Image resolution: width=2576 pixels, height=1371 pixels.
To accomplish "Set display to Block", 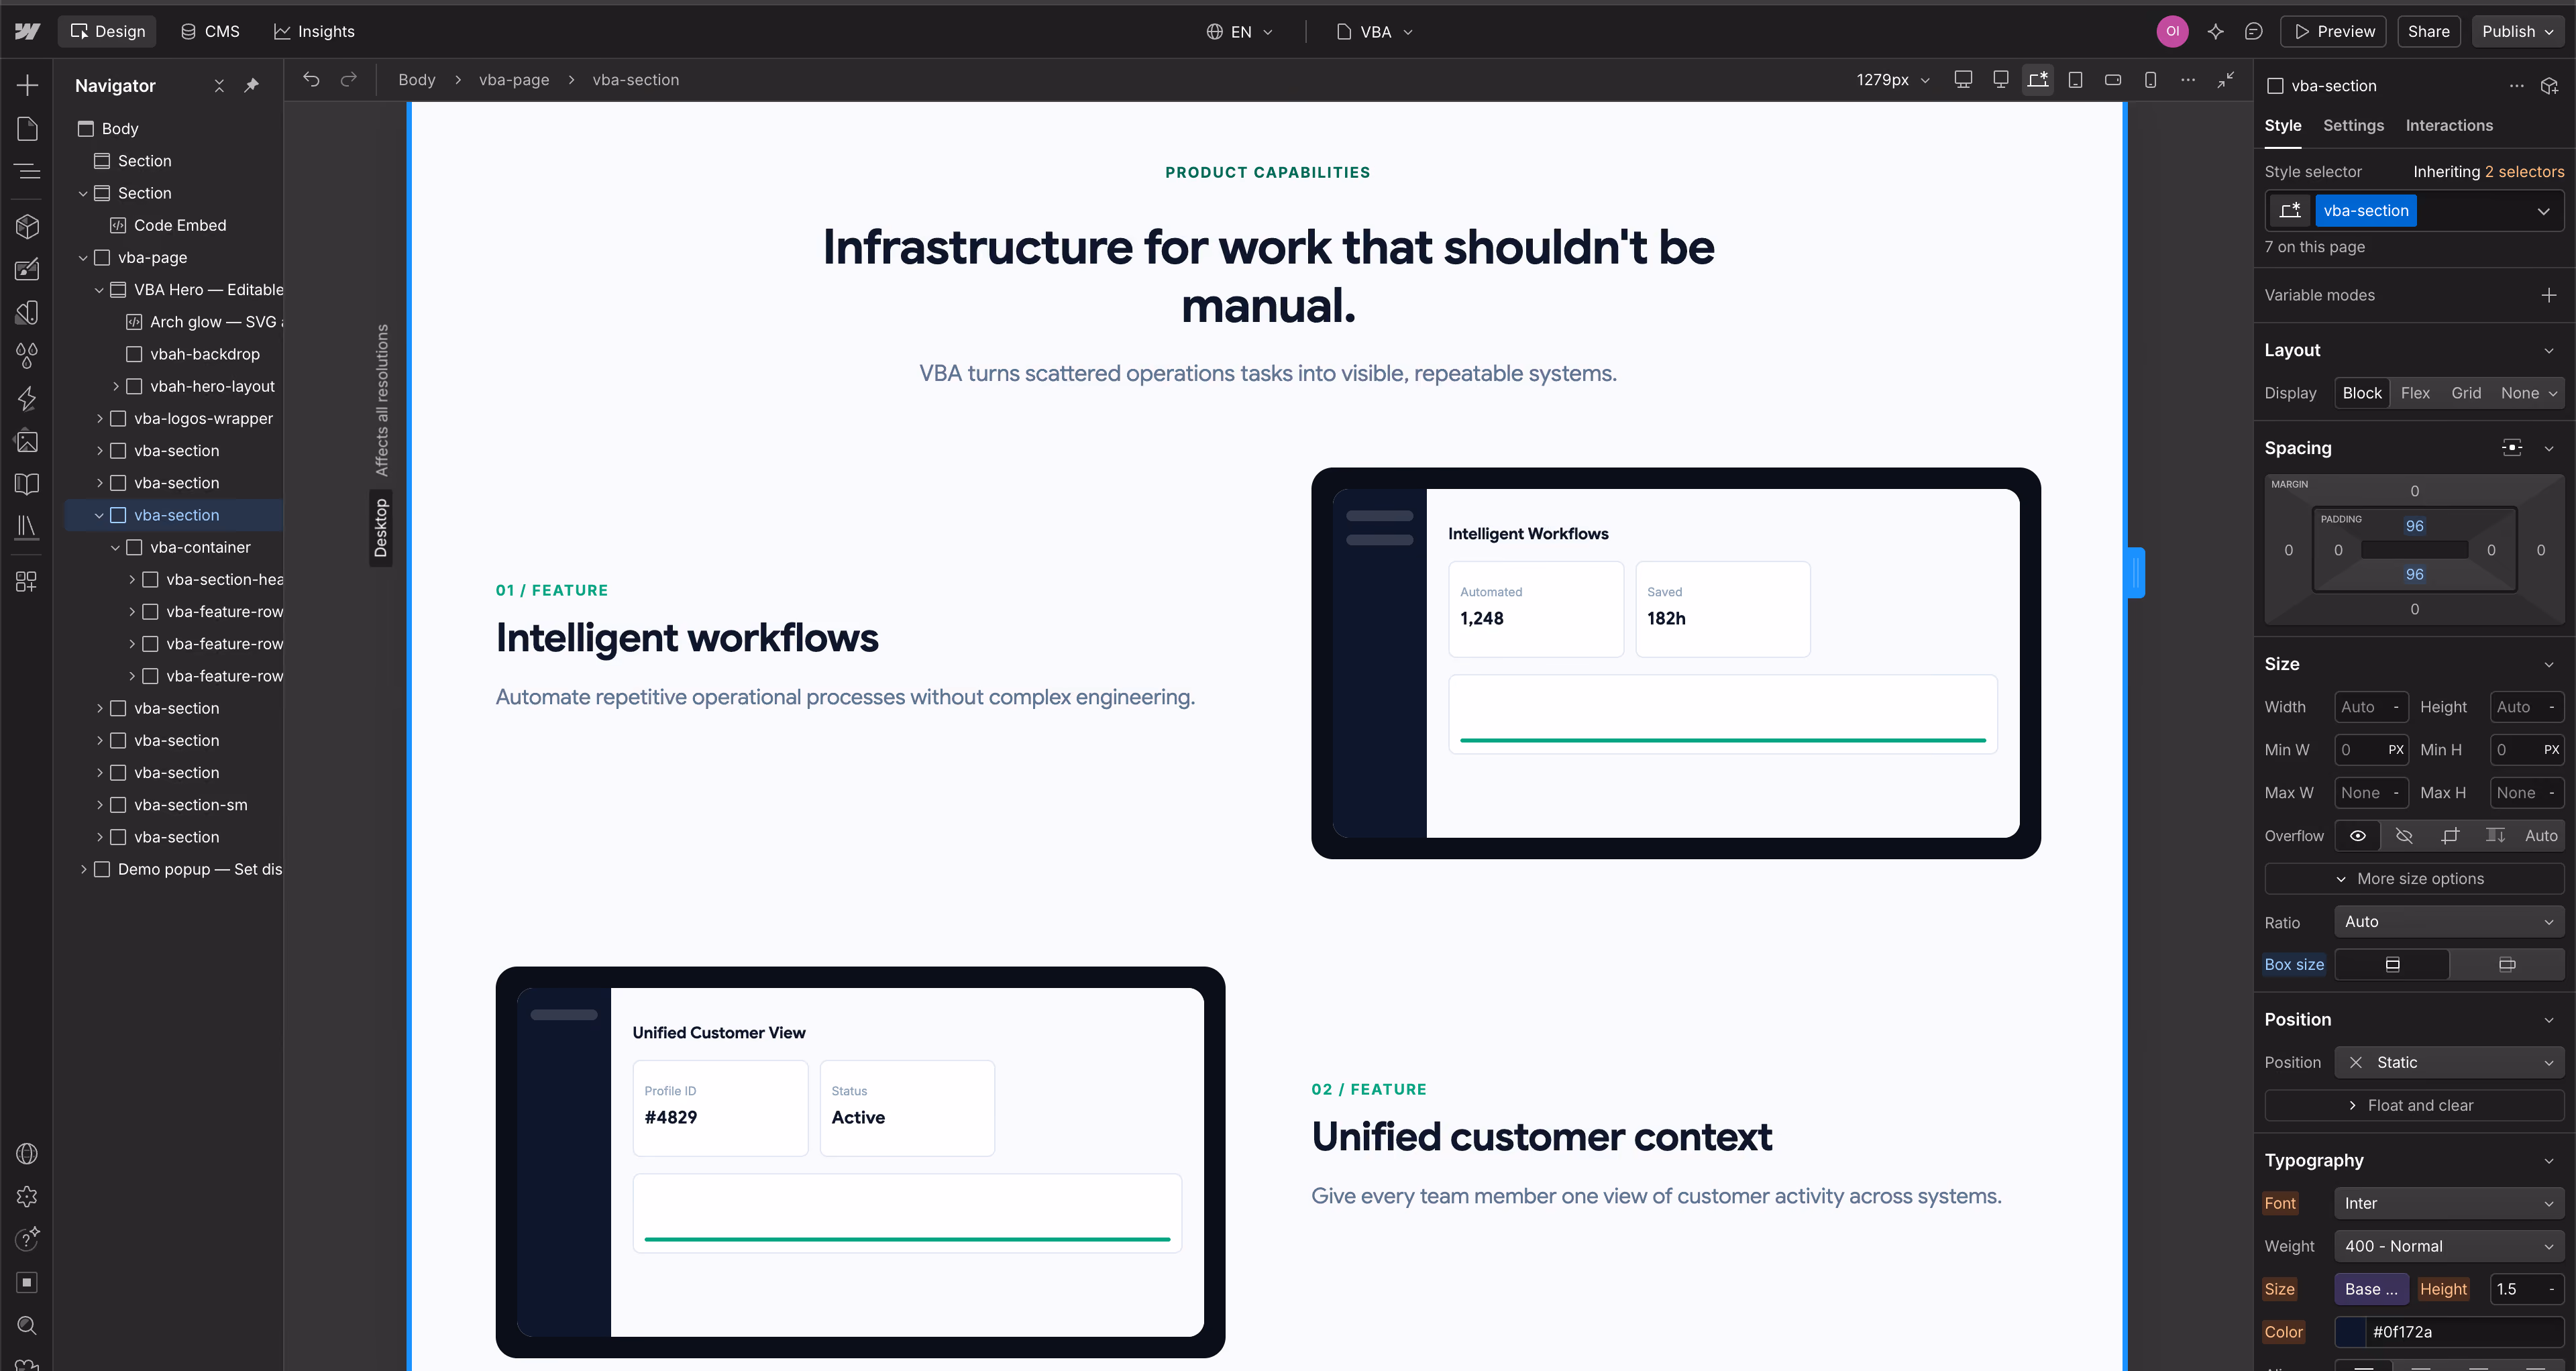I will tap(2362, 393).
